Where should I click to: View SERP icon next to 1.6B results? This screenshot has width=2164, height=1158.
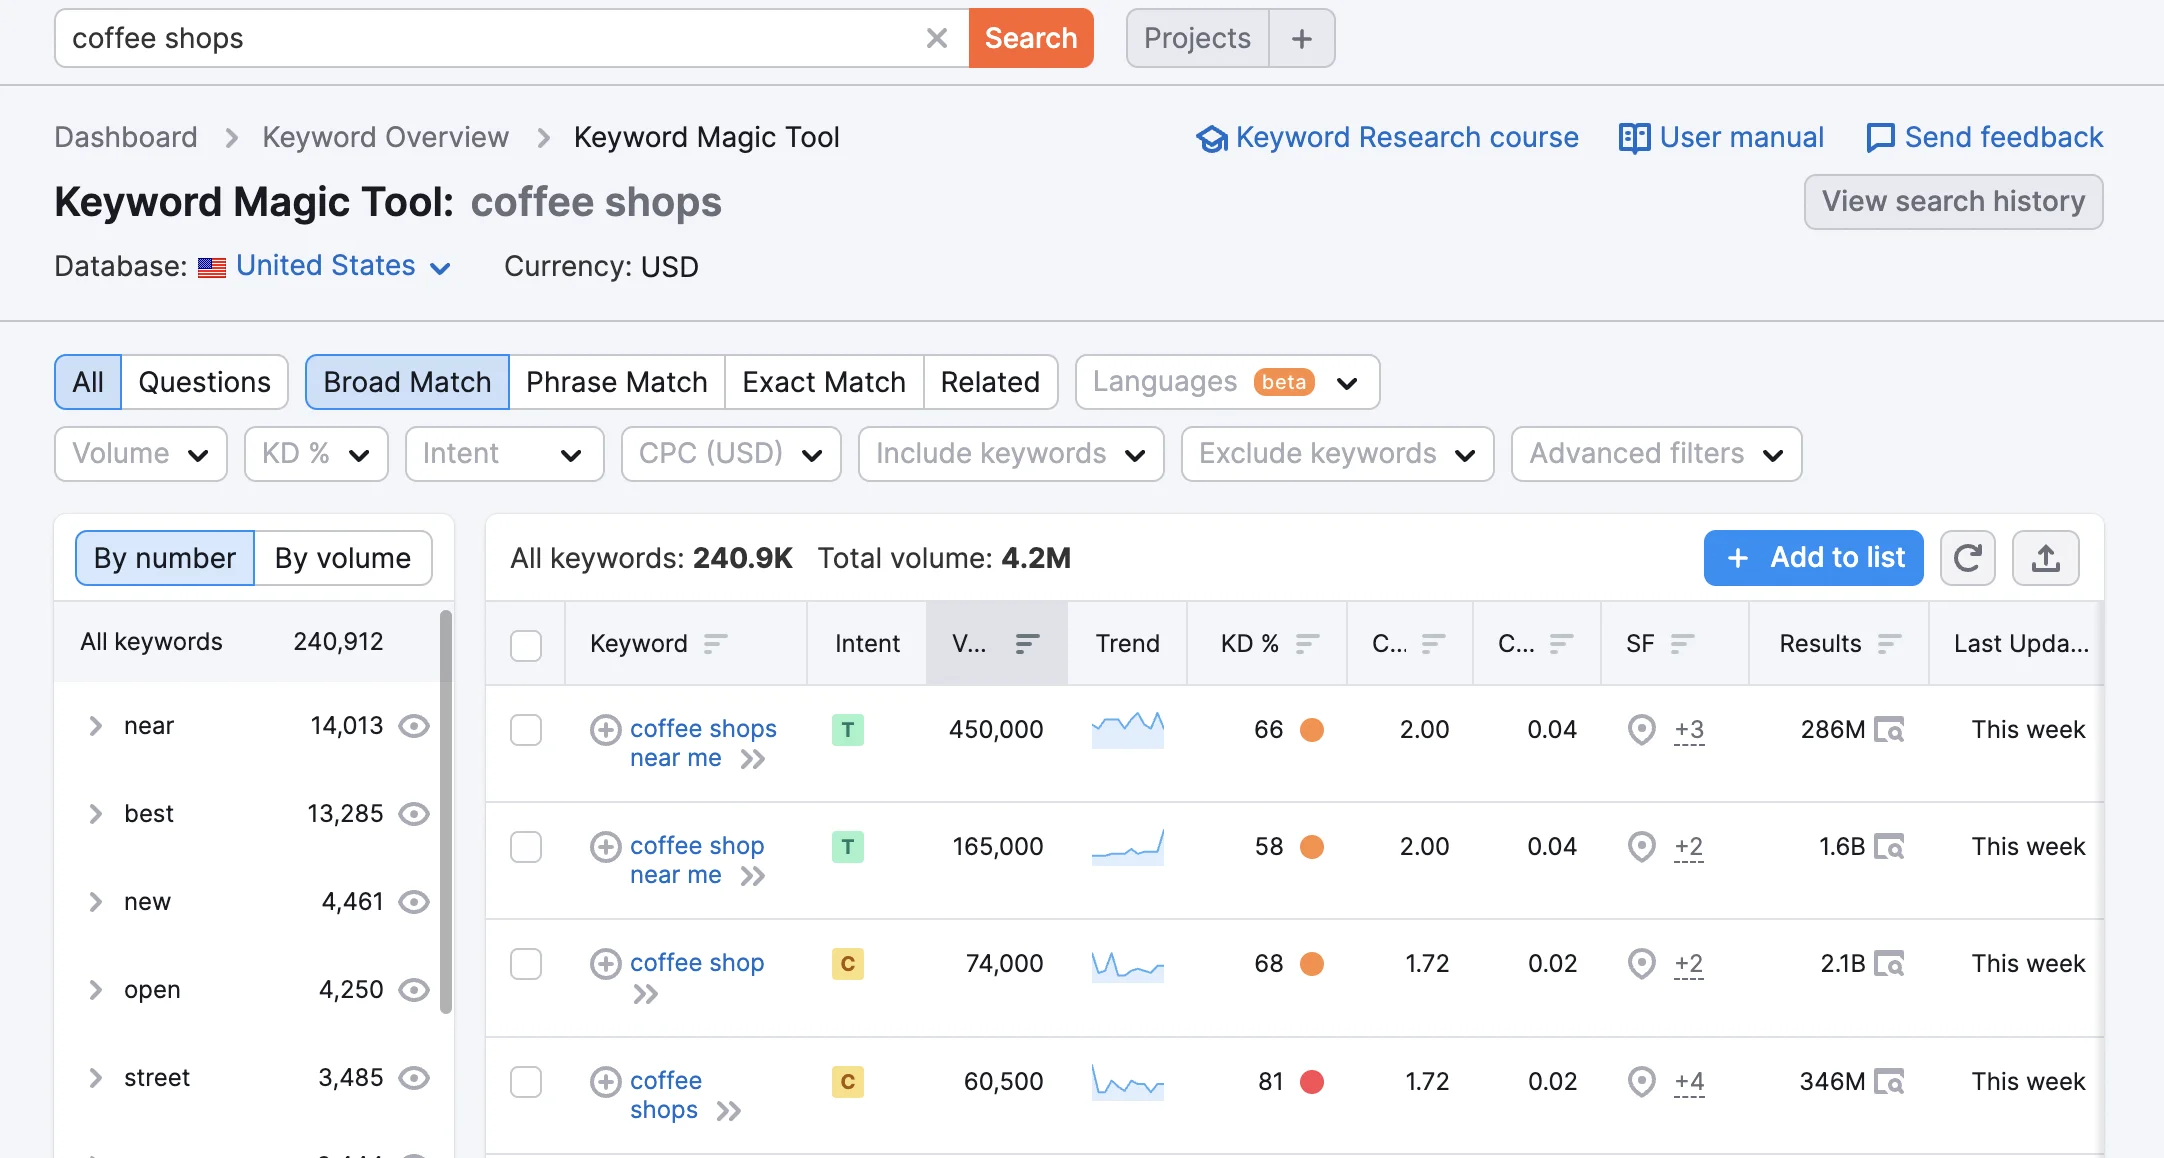[x=1889, y=847]
